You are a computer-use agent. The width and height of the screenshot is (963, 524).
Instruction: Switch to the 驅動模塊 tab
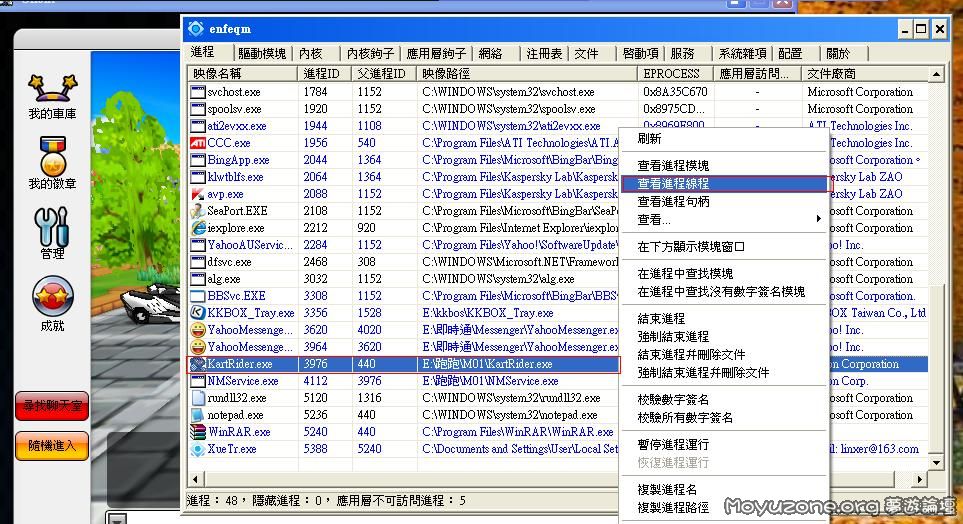tap(262, 53)
